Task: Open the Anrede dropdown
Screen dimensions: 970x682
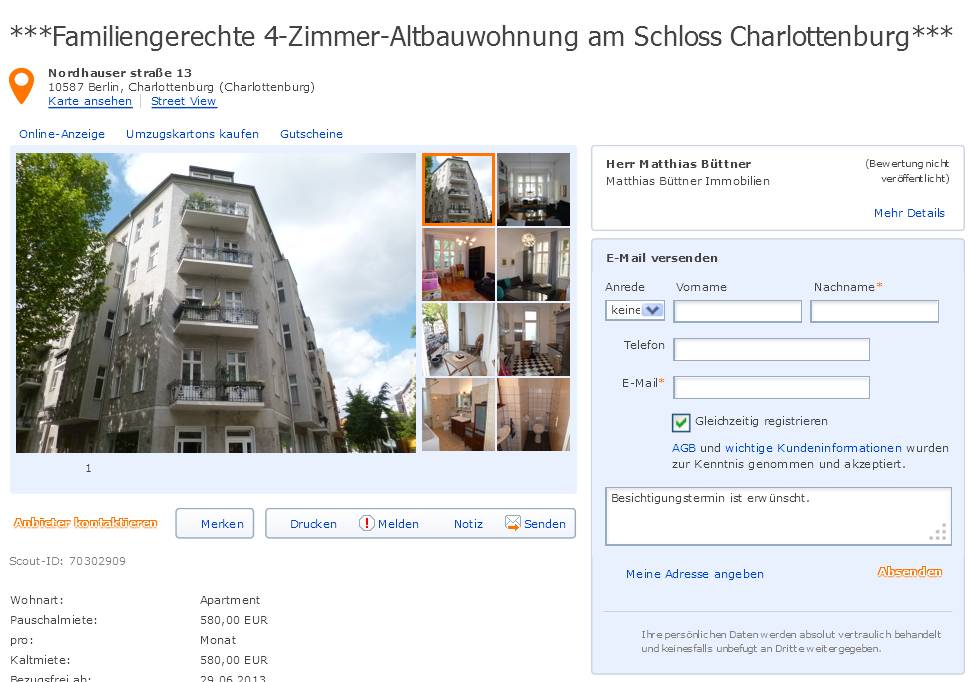Action: (635, 310)
